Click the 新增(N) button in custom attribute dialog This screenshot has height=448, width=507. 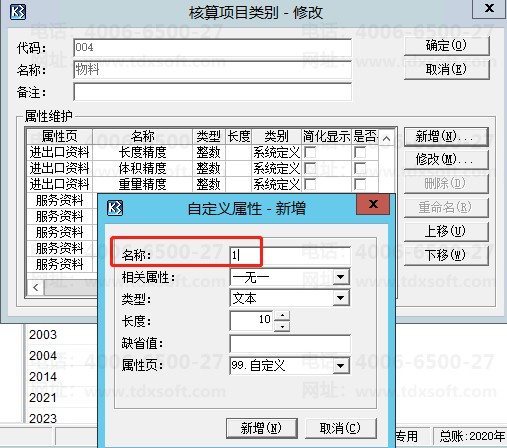[x=262, y=428]
